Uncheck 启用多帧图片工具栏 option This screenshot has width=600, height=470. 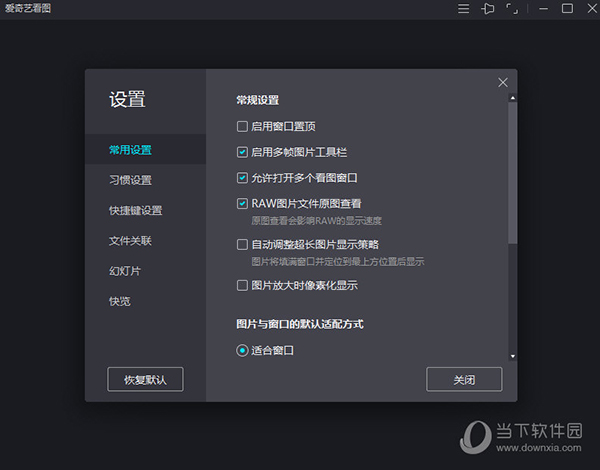click(x=242, y=152)
